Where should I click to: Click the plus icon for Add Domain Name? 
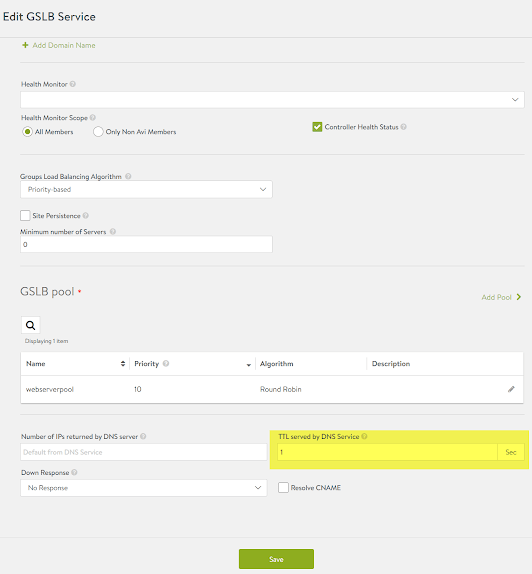click(25, 45)
